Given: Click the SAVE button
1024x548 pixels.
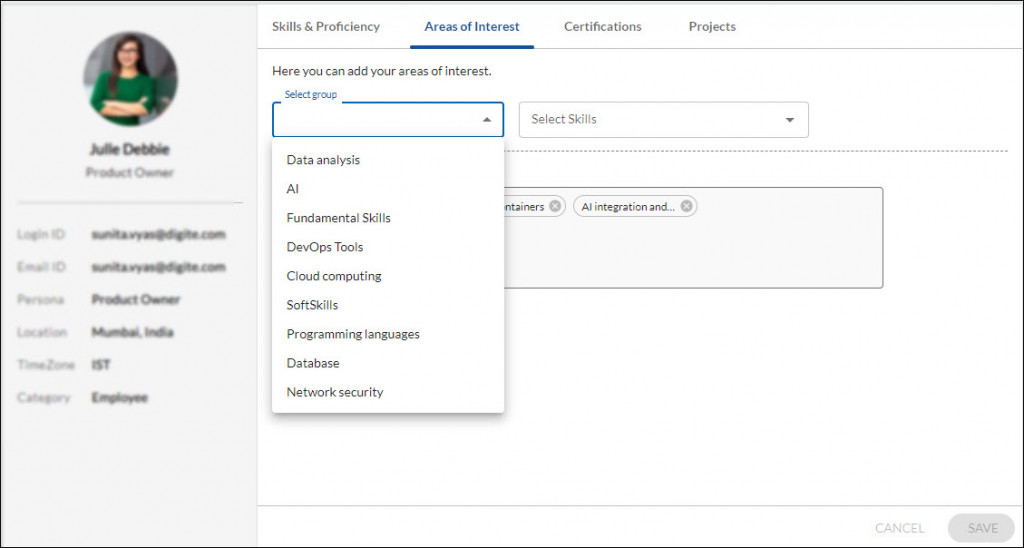Looking at the screenshot, I should [982, 528].
